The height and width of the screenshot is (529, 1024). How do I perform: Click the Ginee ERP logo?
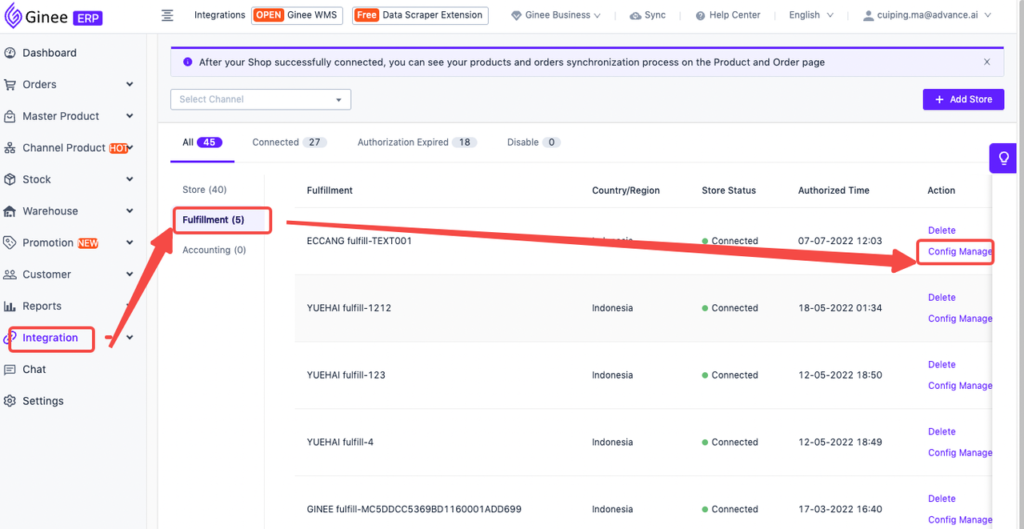coord(54,16)
